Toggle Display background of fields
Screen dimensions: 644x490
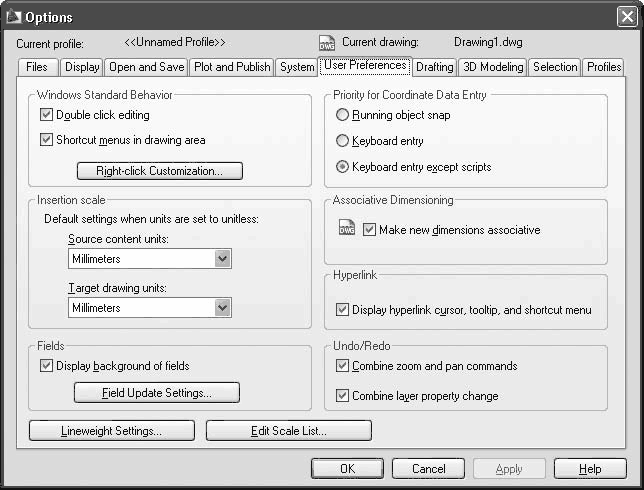point(47,366)
